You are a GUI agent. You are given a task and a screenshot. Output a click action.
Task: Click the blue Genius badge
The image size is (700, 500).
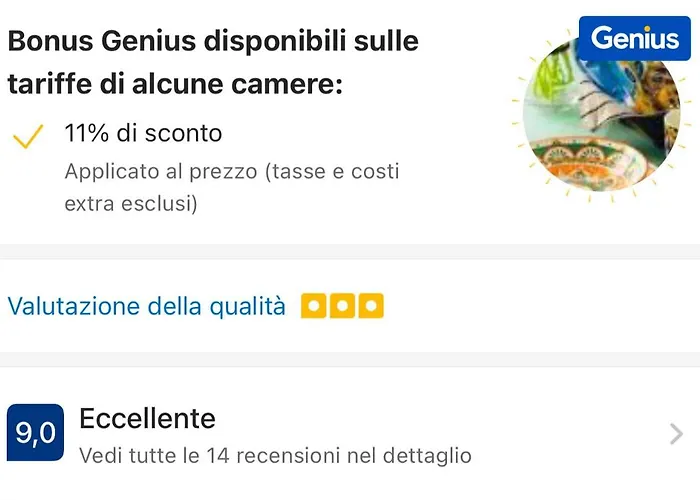[x=634, y=39]
